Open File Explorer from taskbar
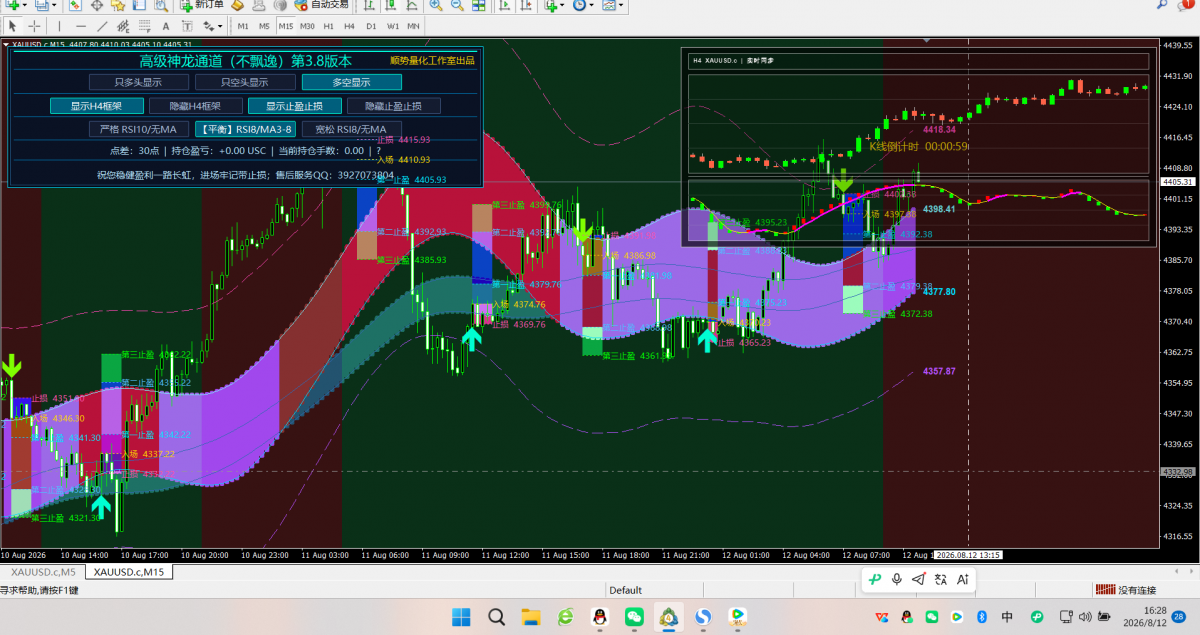The image size is (1200, 635). coord(530,617)
